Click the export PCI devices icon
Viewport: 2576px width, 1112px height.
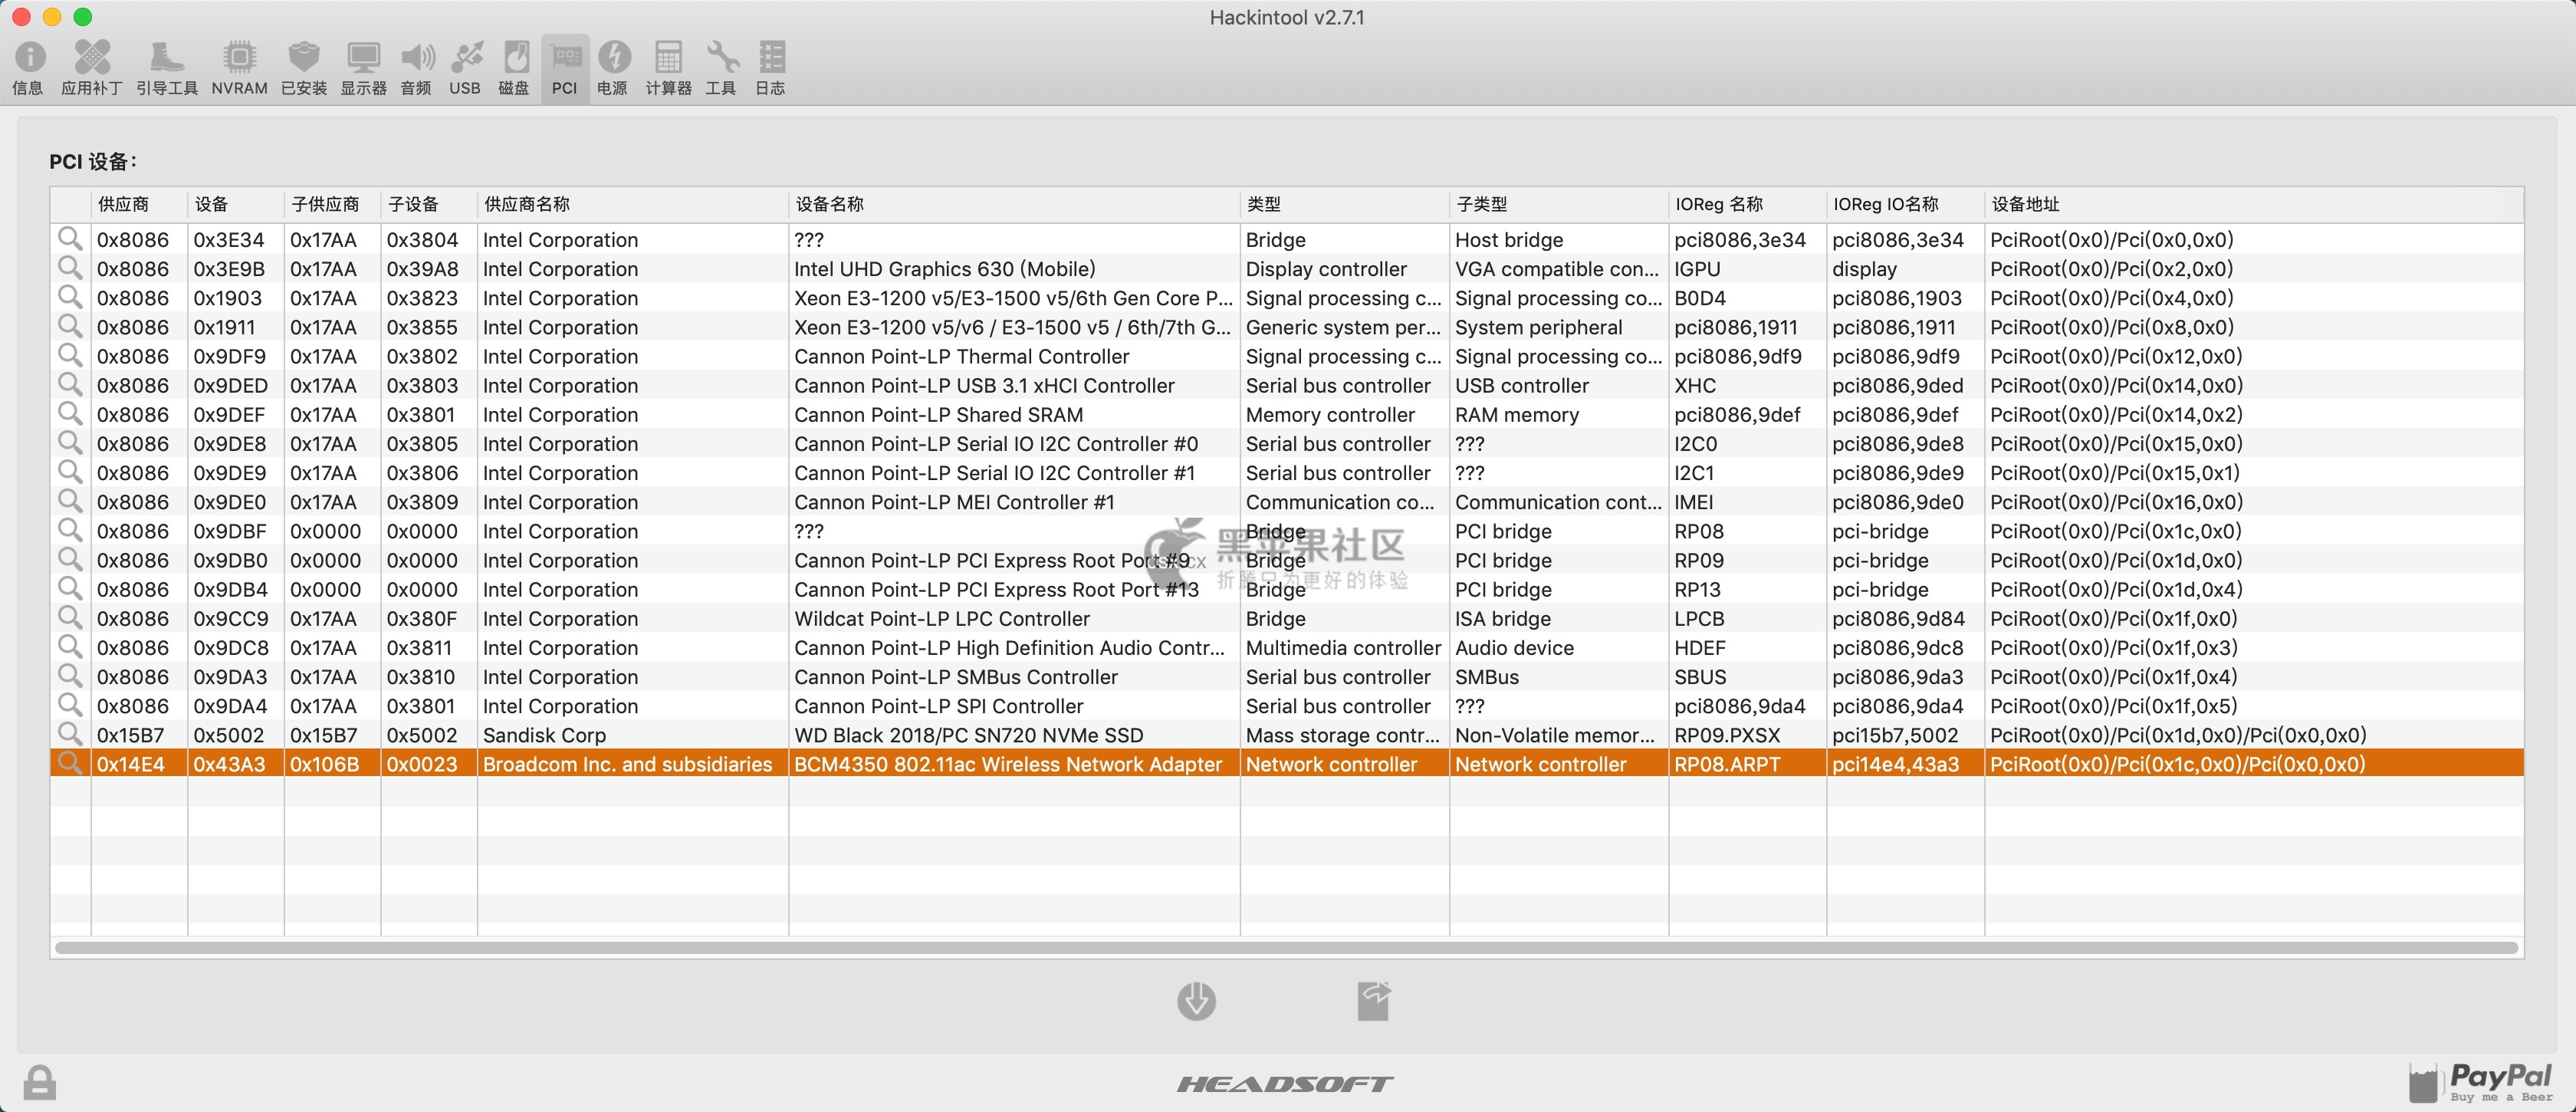pyautogui.click(x=1374, y=1001)
